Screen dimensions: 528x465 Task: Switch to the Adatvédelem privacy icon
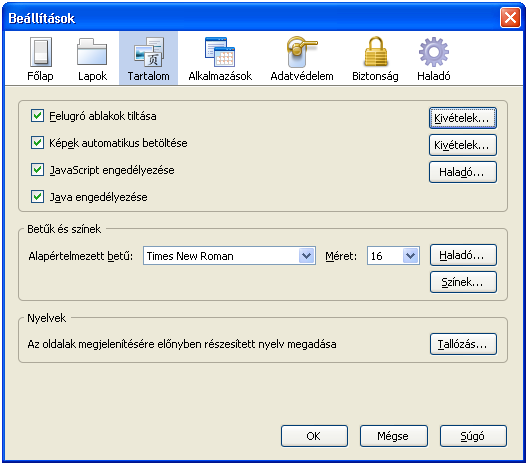(x=302, y=52)
